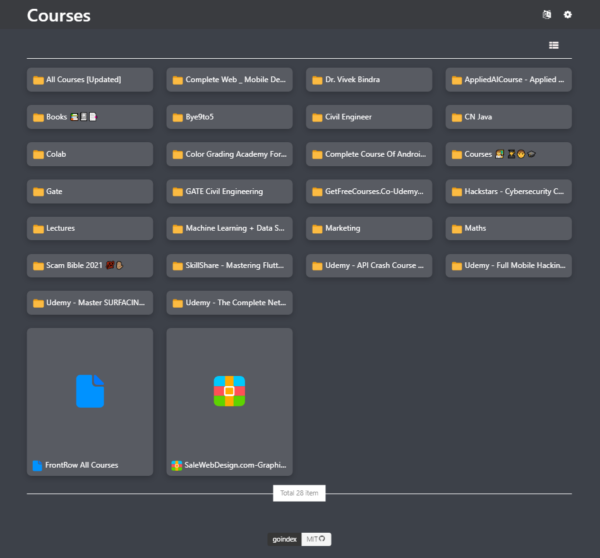Viewport: 600px width, 558px height.
Task: Open the GetFreeCourses.Co-Udemy folder
Action: click(x=369, y=191)
